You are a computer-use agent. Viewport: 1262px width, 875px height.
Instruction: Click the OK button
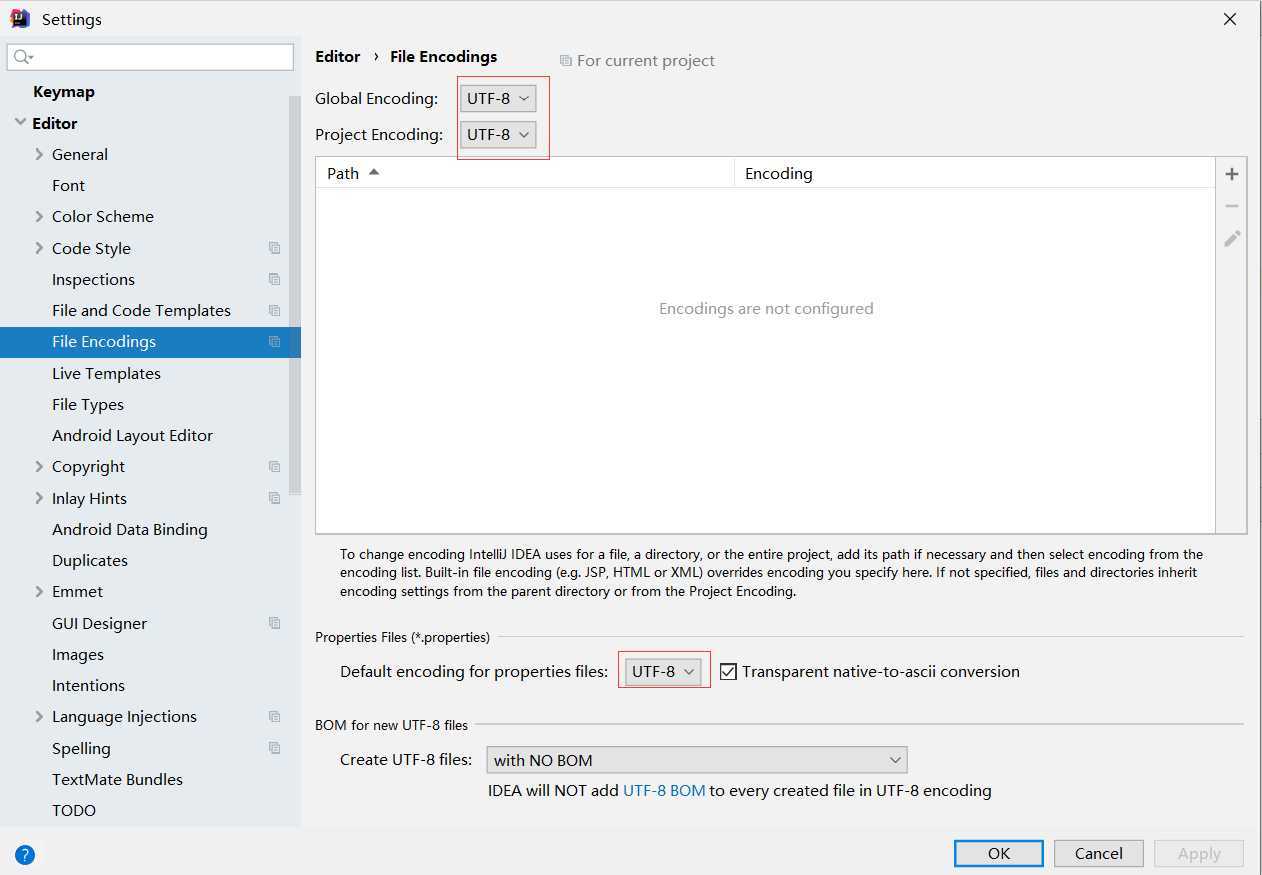pyautogui.click(x=999, y=853)
